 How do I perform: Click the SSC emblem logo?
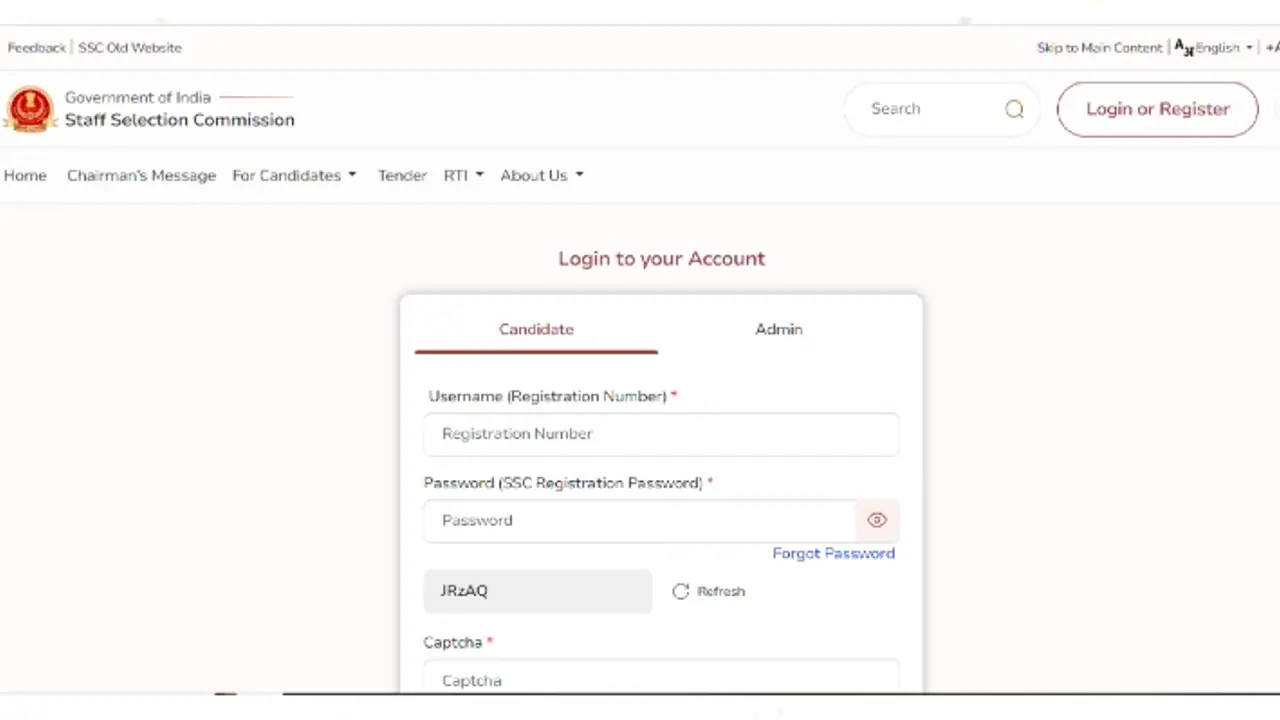(30, 109)
